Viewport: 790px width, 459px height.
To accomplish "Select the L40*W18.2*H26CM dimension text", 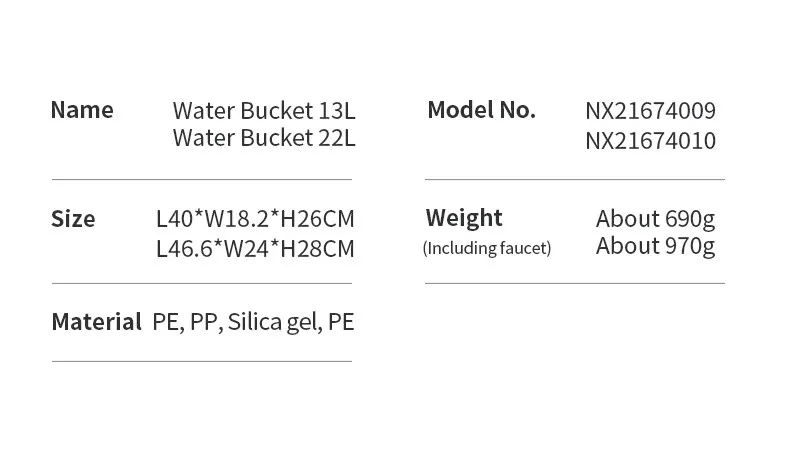I will 255,219.
